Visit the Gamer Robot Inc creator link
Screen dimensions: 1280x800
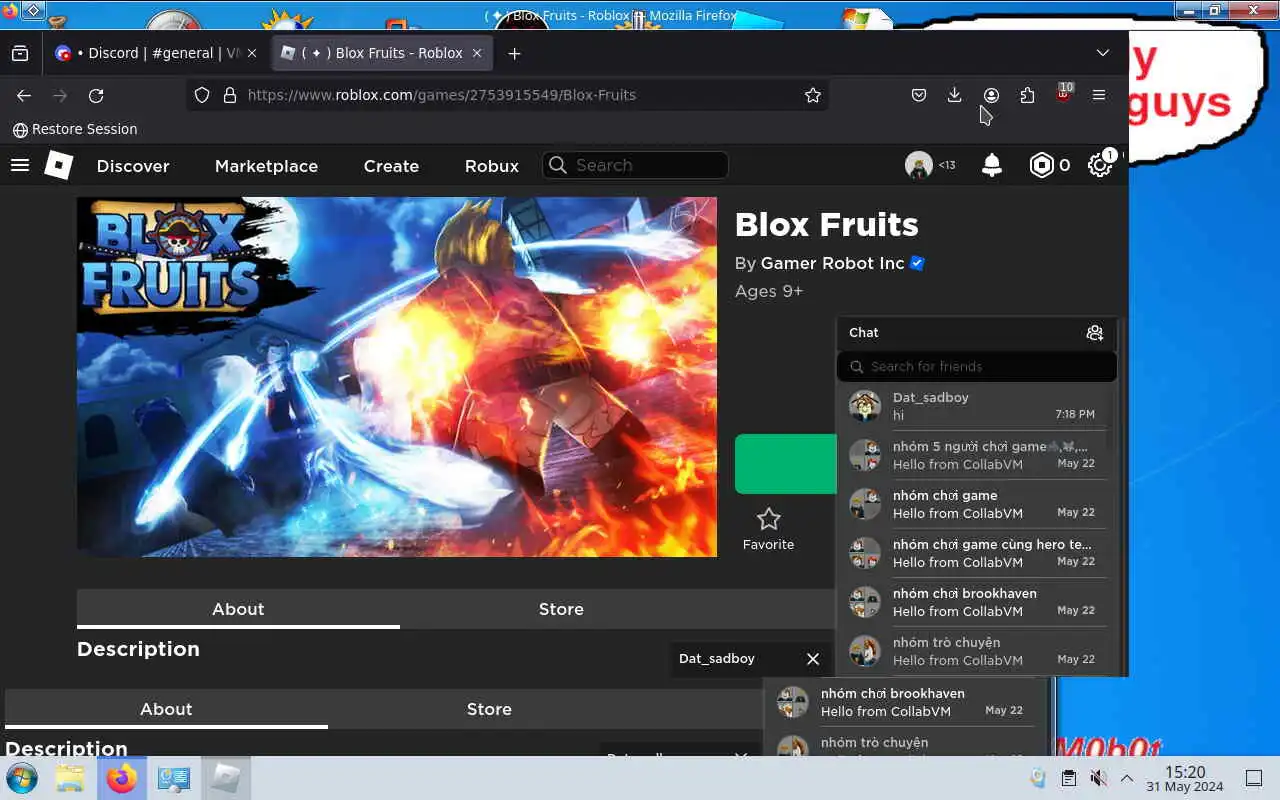pyautogui.click(x=832, y=263)
